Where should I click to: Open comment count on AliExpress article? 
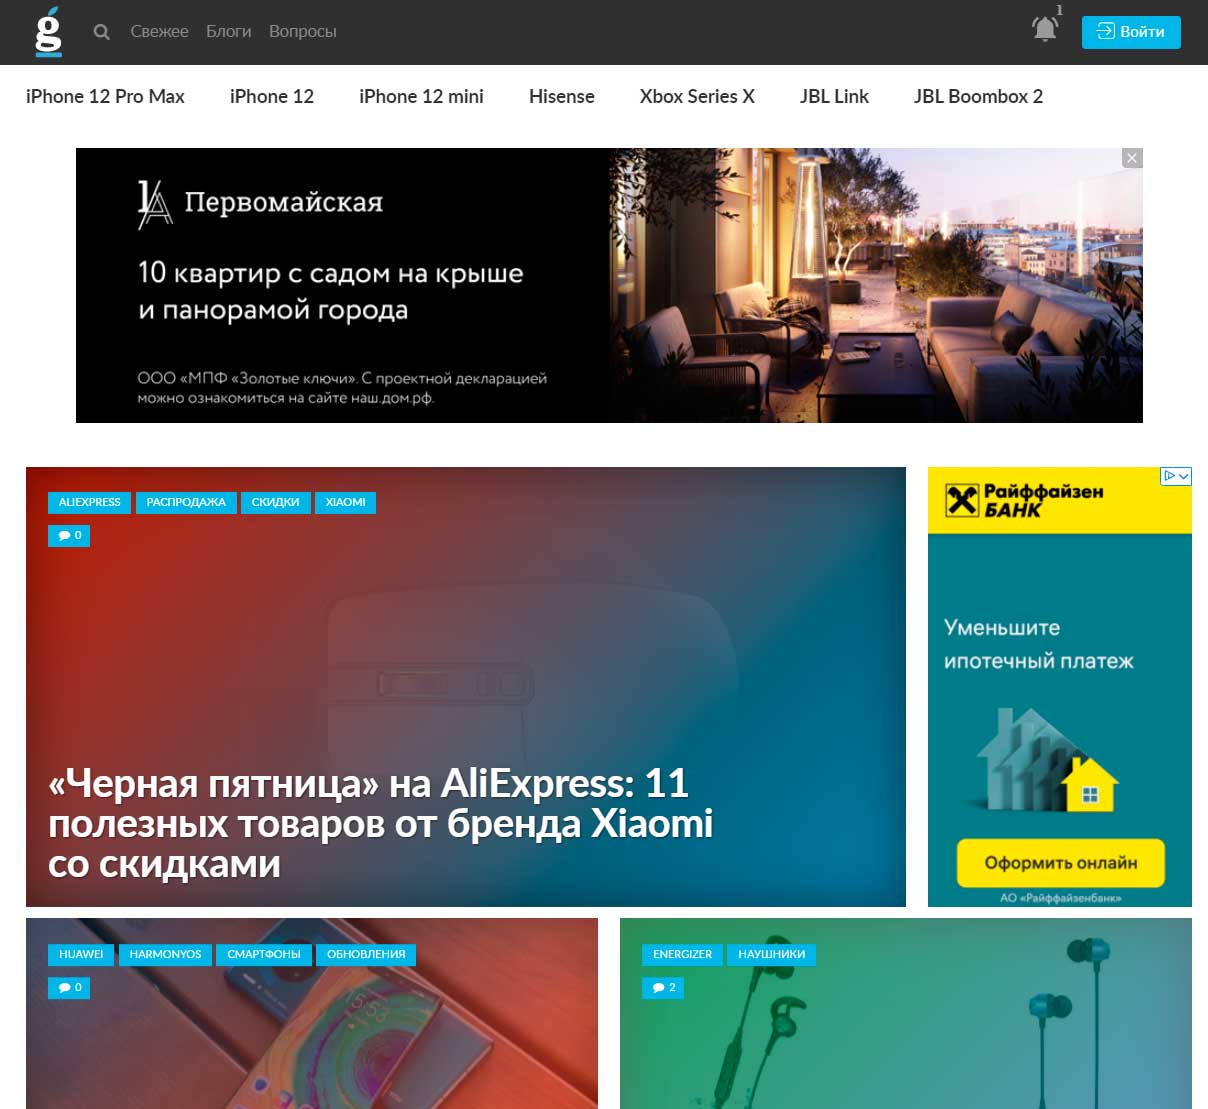coord(69,536)
